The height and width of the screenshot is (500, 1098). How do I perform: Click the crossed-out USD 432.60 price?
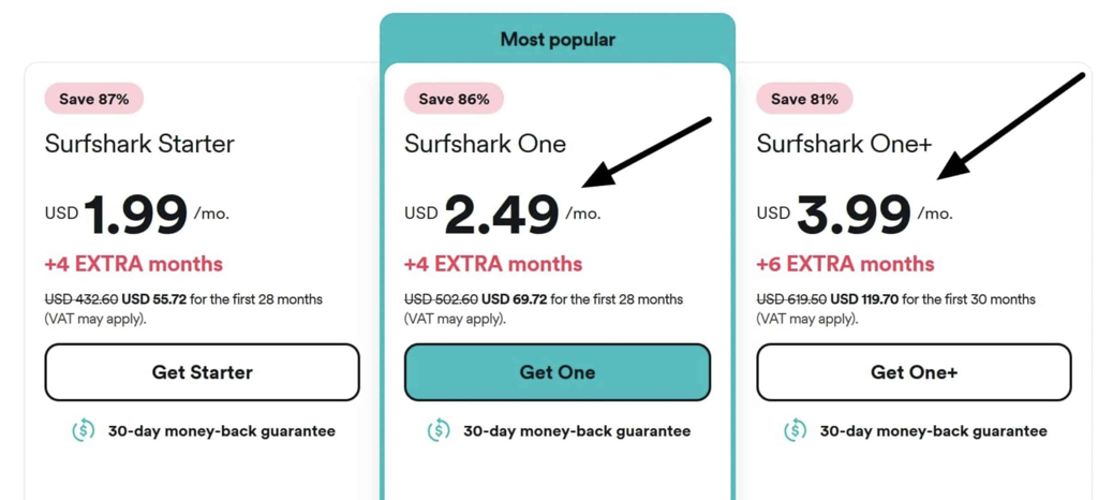click(80, 299)
